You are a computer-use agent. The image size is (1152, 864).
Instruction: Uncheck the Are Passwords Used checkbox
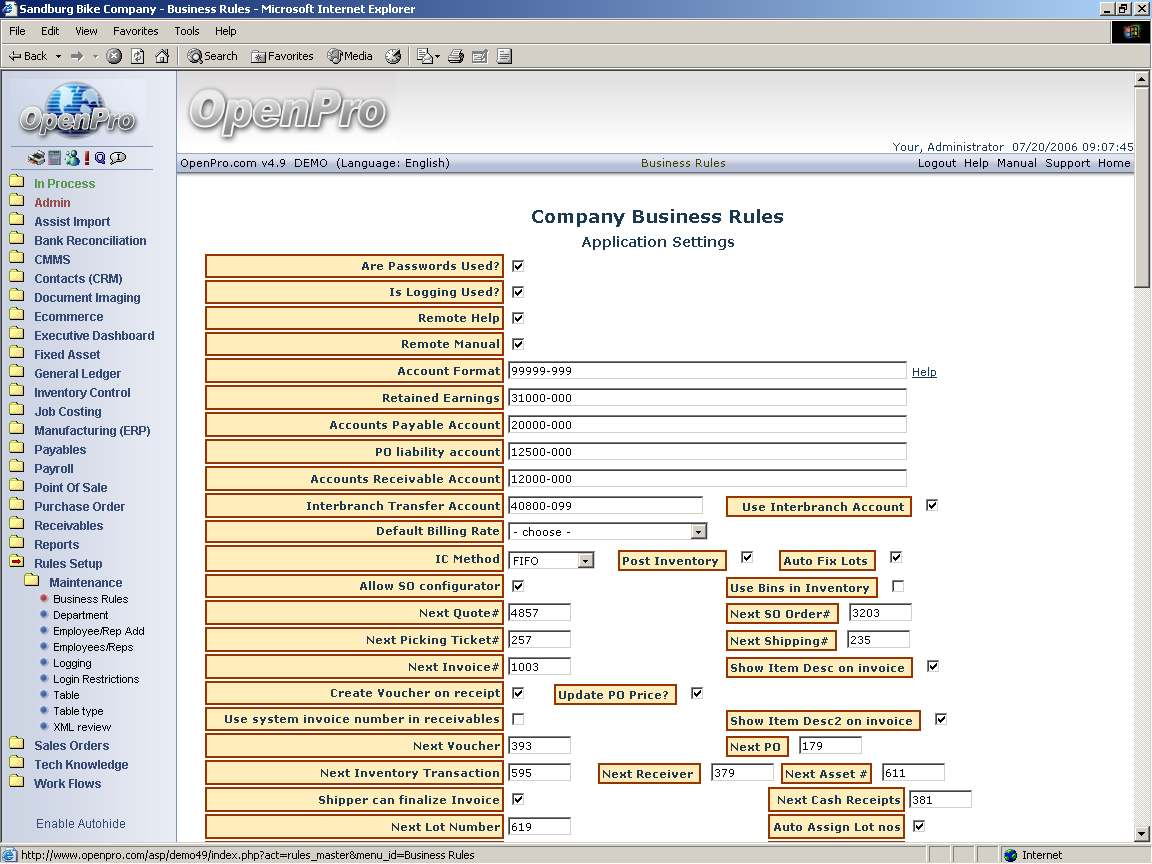coord(518,266)
